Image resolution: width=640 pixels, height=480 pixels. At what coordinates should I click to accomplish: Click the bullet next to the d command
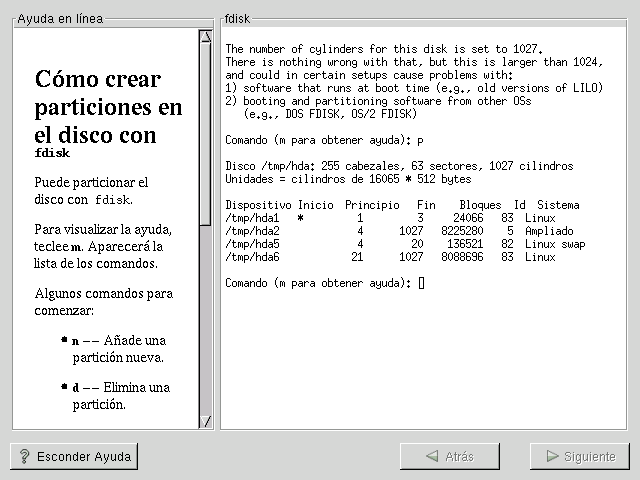tap(64, 388)
